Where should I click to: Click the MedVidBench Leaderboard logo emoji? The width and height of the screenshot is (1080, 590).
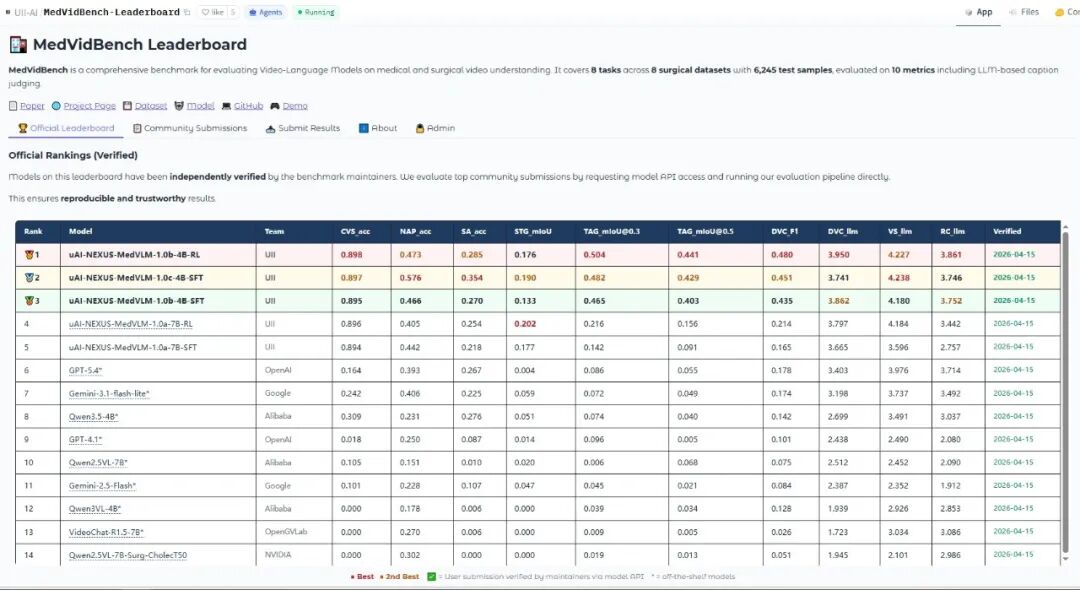point(18,45)
